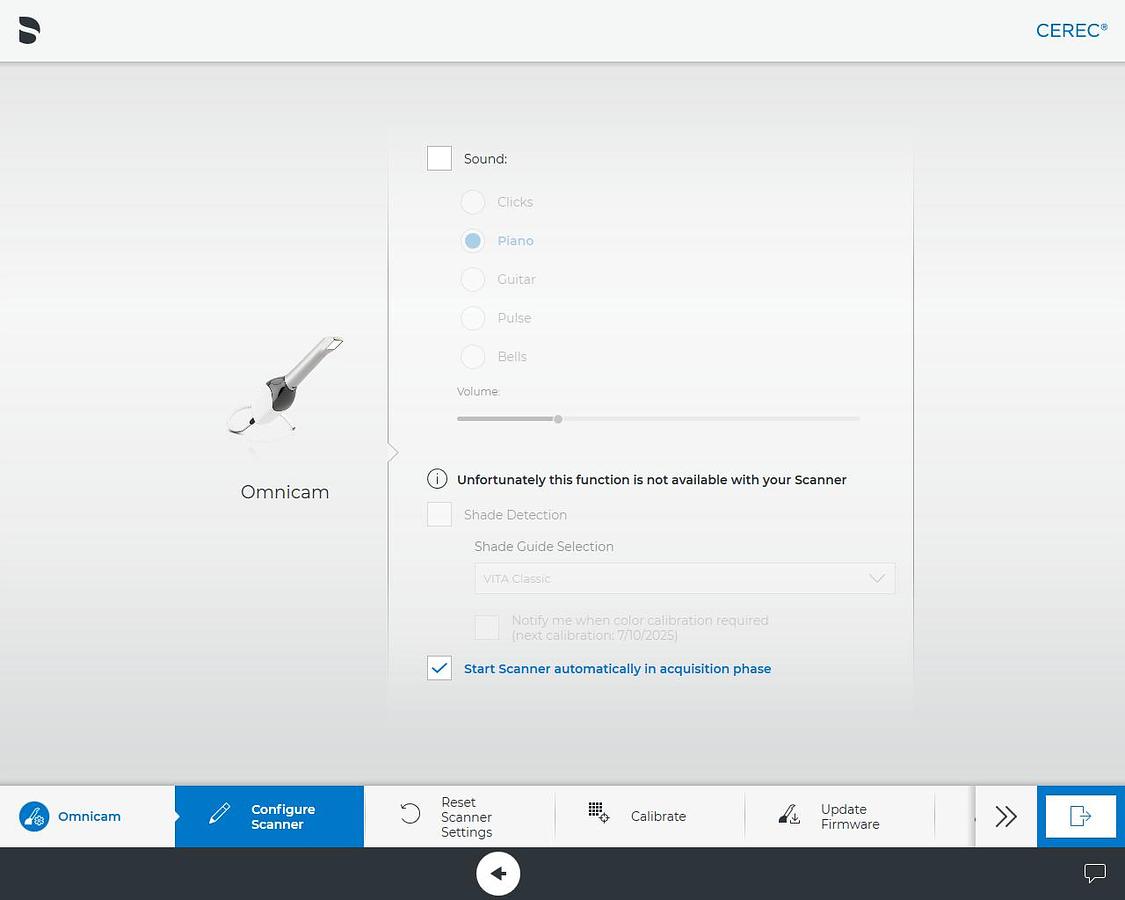The width and height of the screenshot is (1125, 900).
Task: Toggle the Shade Detection checkbox
Action: click(x=439, y=514)
